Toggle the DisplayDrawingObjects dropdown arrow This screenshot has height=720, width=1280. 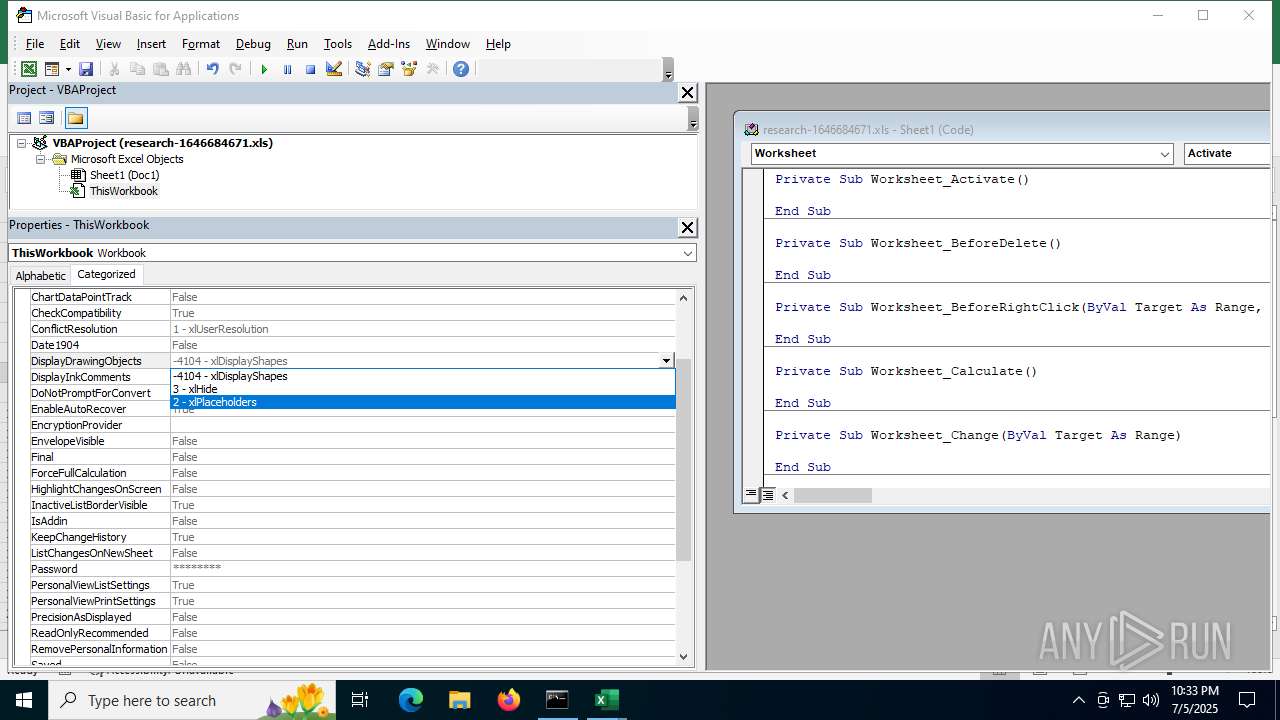click(x=666, y=361)
